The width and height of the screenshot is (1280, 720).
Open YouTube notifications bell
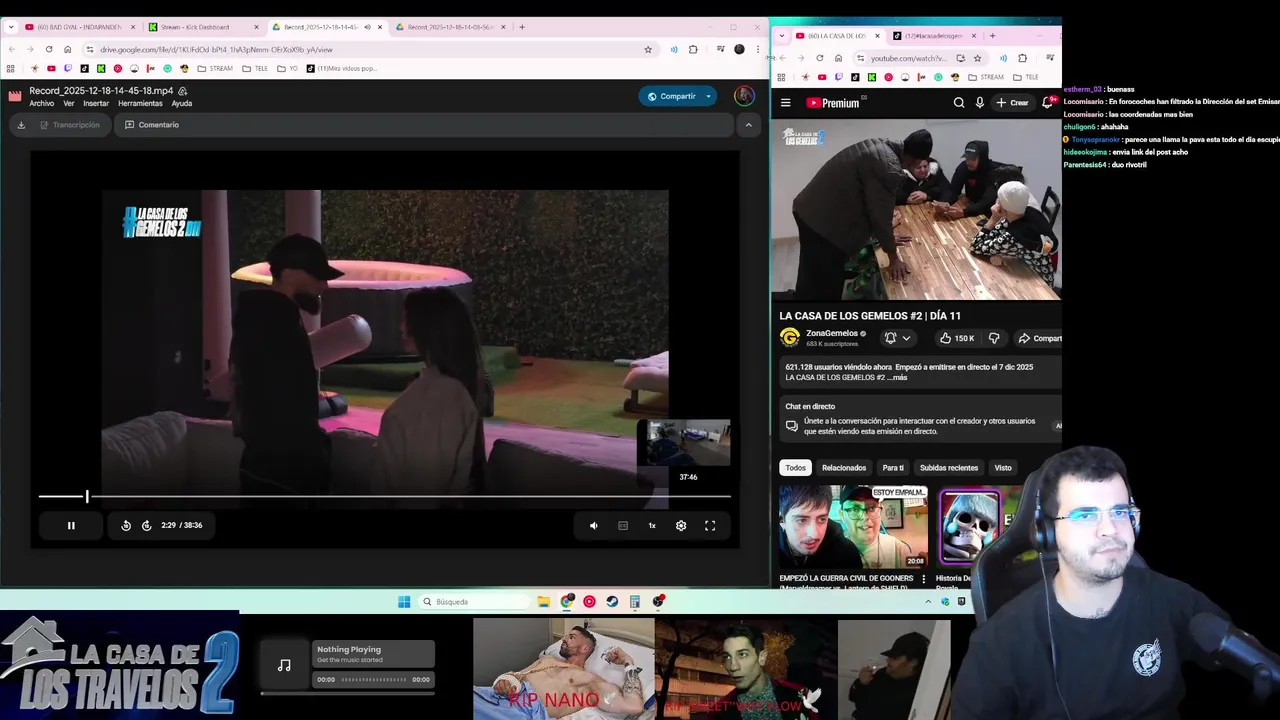click(x=1048, y=103)
